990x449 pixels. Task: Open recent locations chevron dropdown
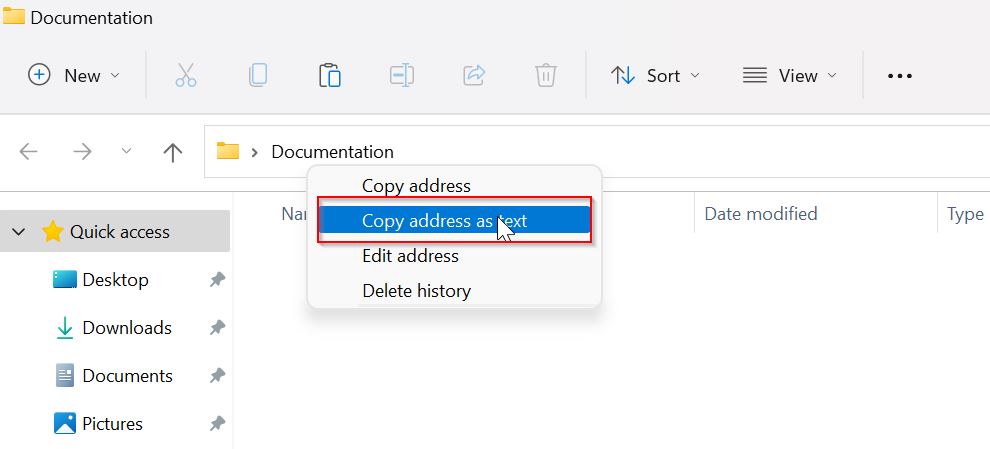pyautogui.click(x=126, y=151)
